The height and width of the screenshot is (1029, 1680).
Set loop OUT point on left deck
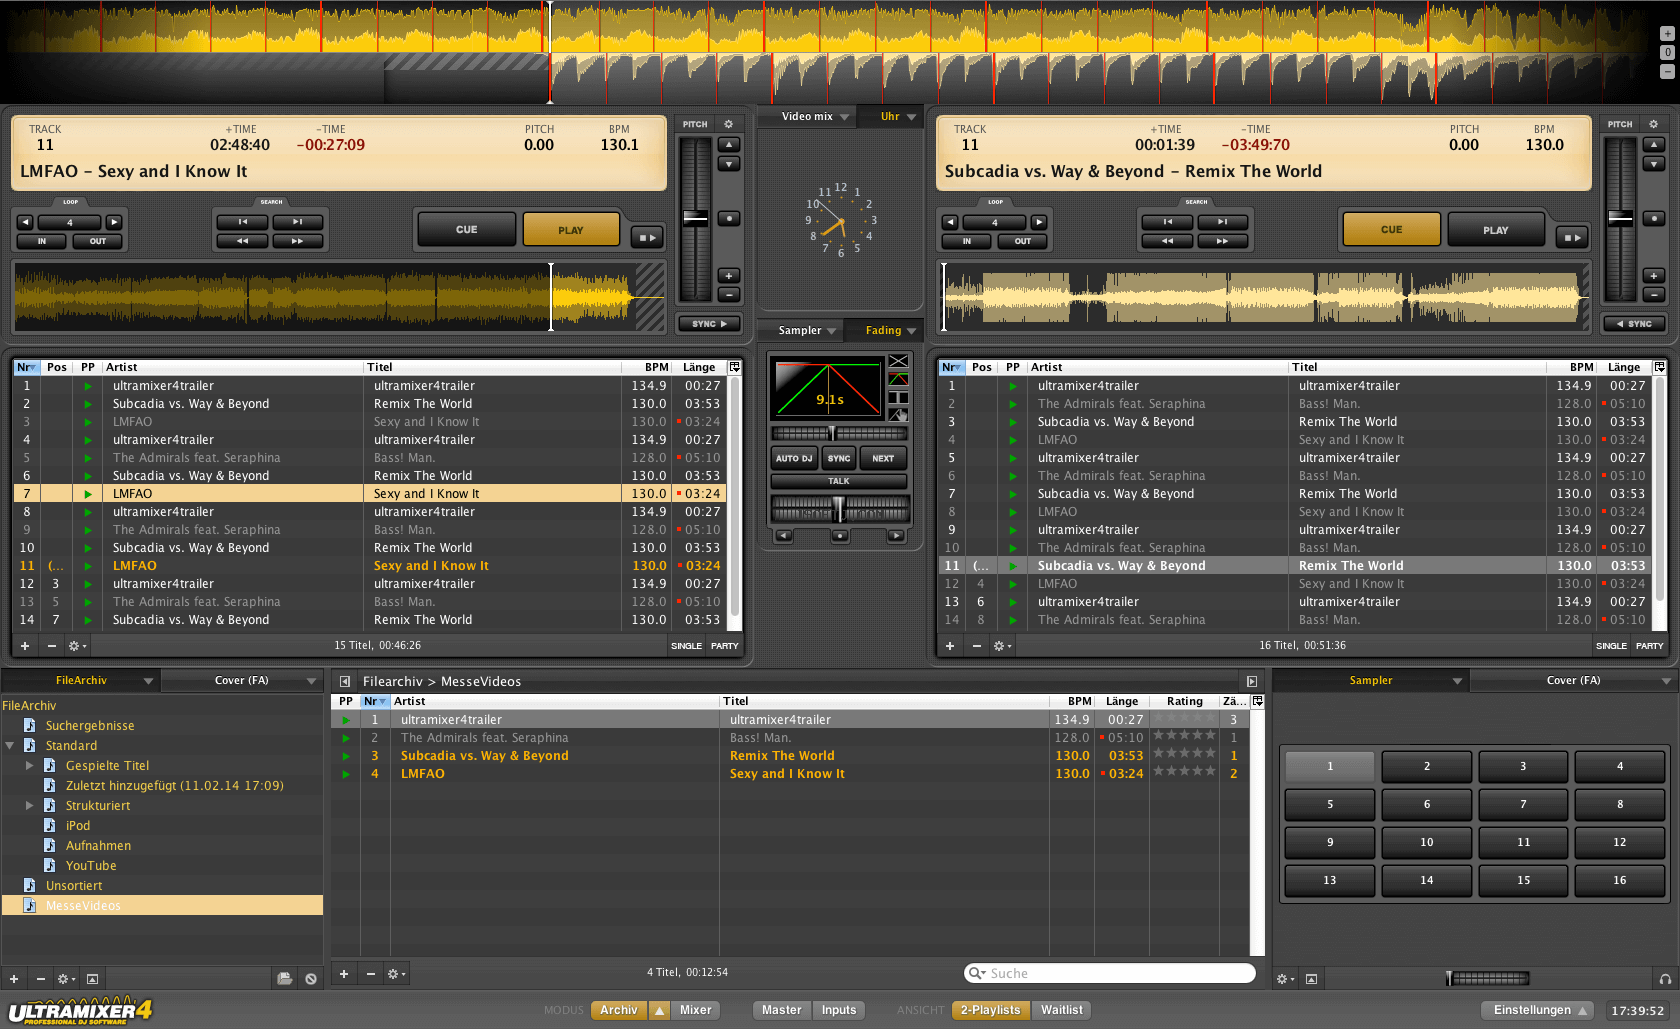(97, 241)
